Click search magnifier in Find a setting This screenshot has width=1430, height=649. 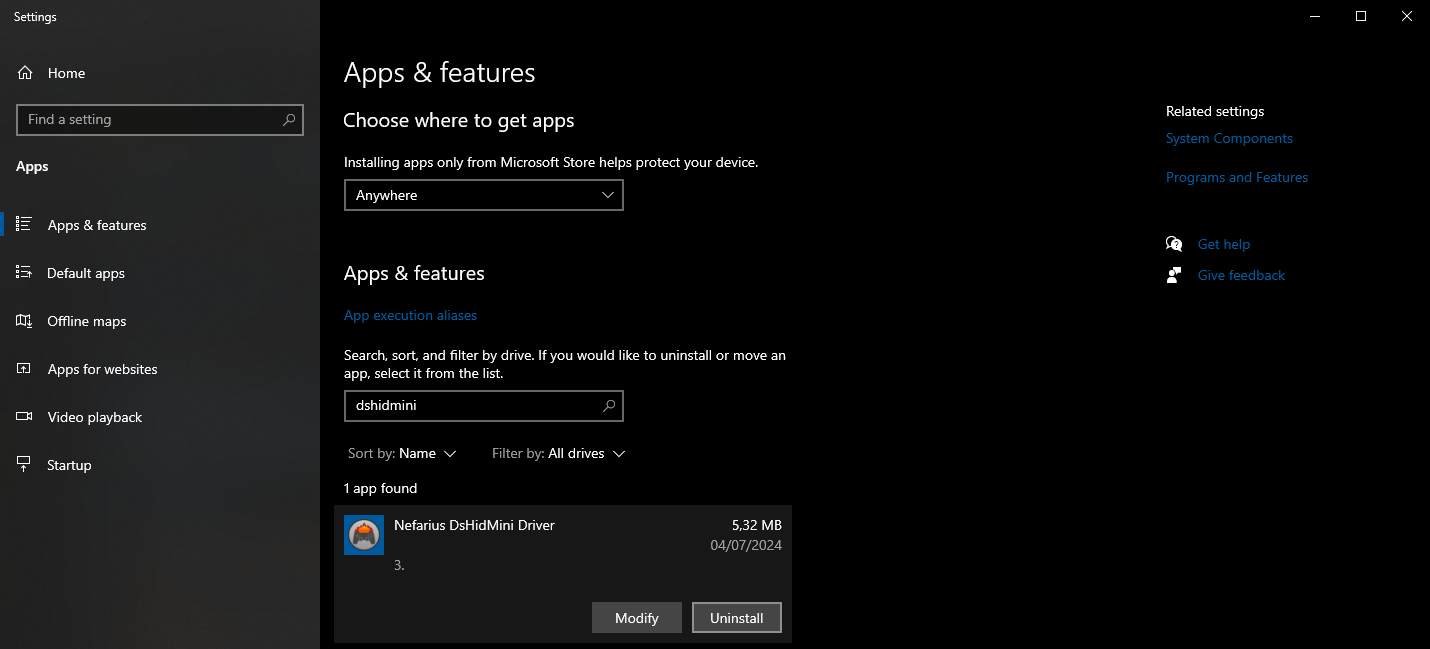pyautogui.click(x=289, y=119)
